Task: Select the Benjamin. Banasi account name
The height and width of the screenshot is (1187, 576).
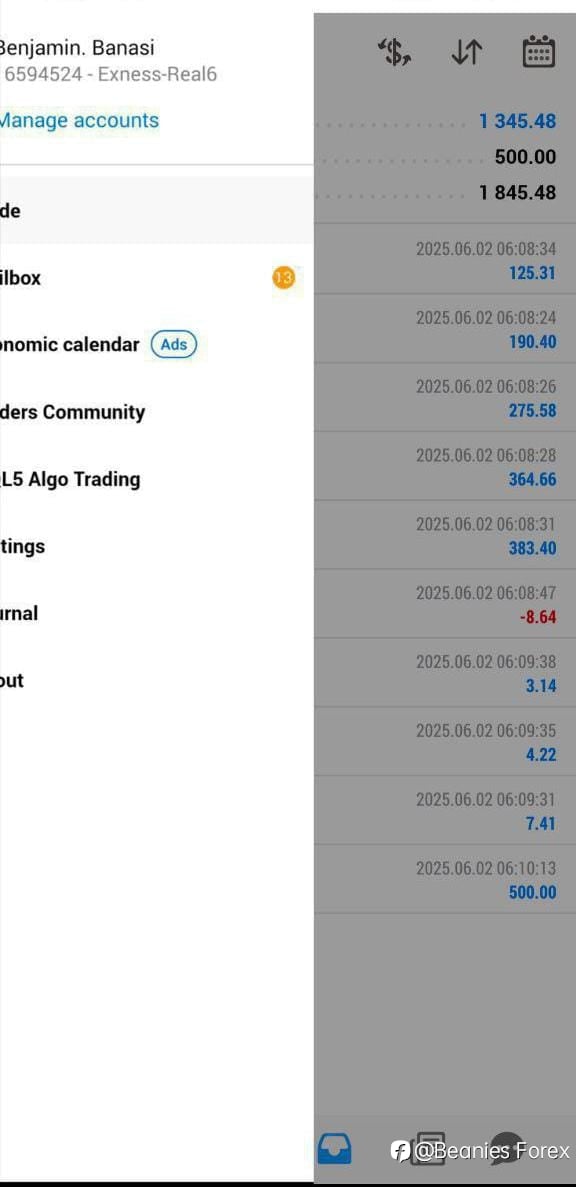Action: tap(76, 48)
